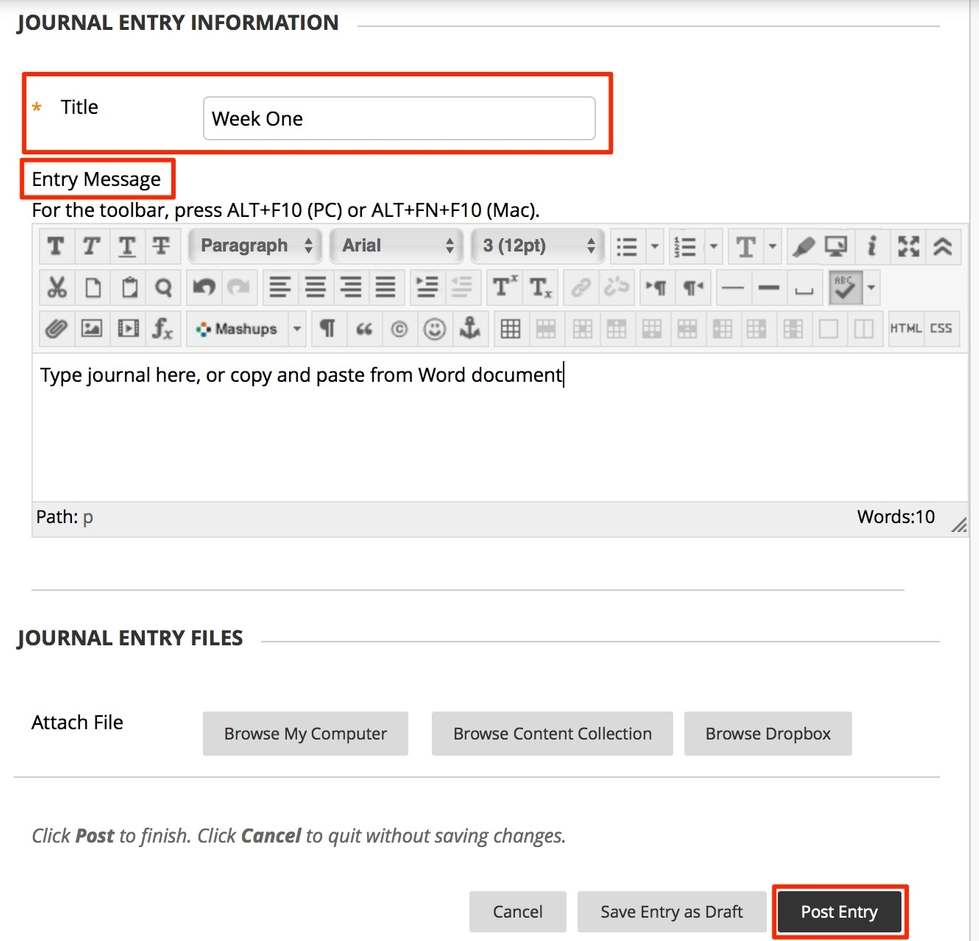979x941 pixels.
Task: Click the scissors cut icon
Action: coord(56,288)
